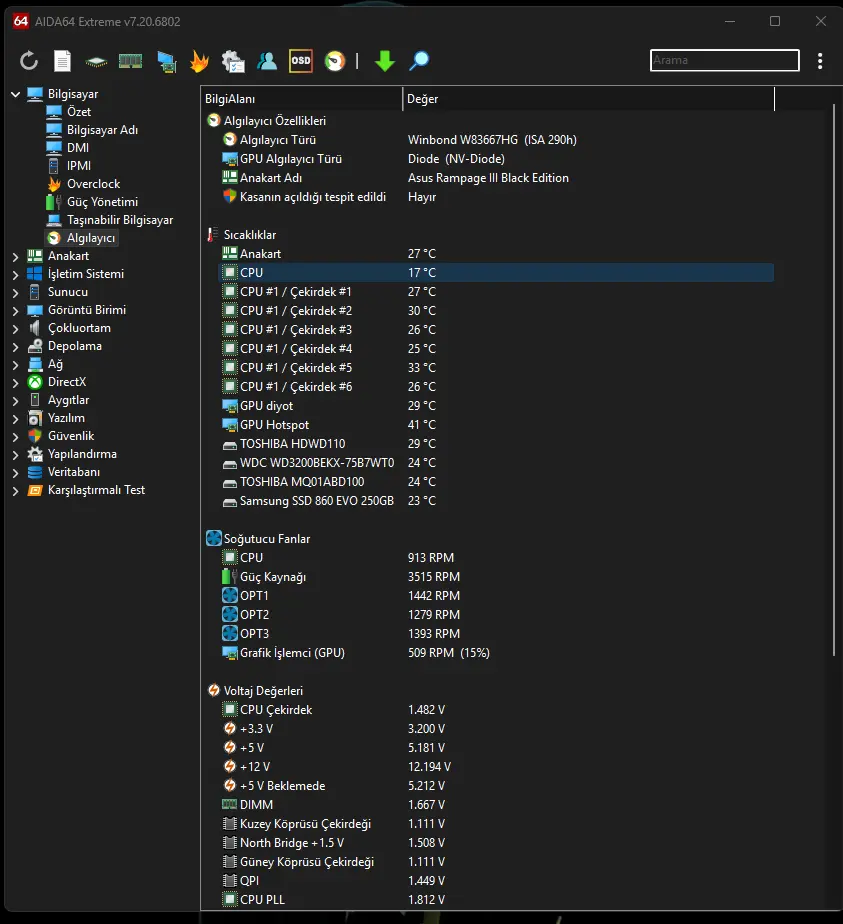Click the magnifier search icon in toolbar

pos(419,61)
